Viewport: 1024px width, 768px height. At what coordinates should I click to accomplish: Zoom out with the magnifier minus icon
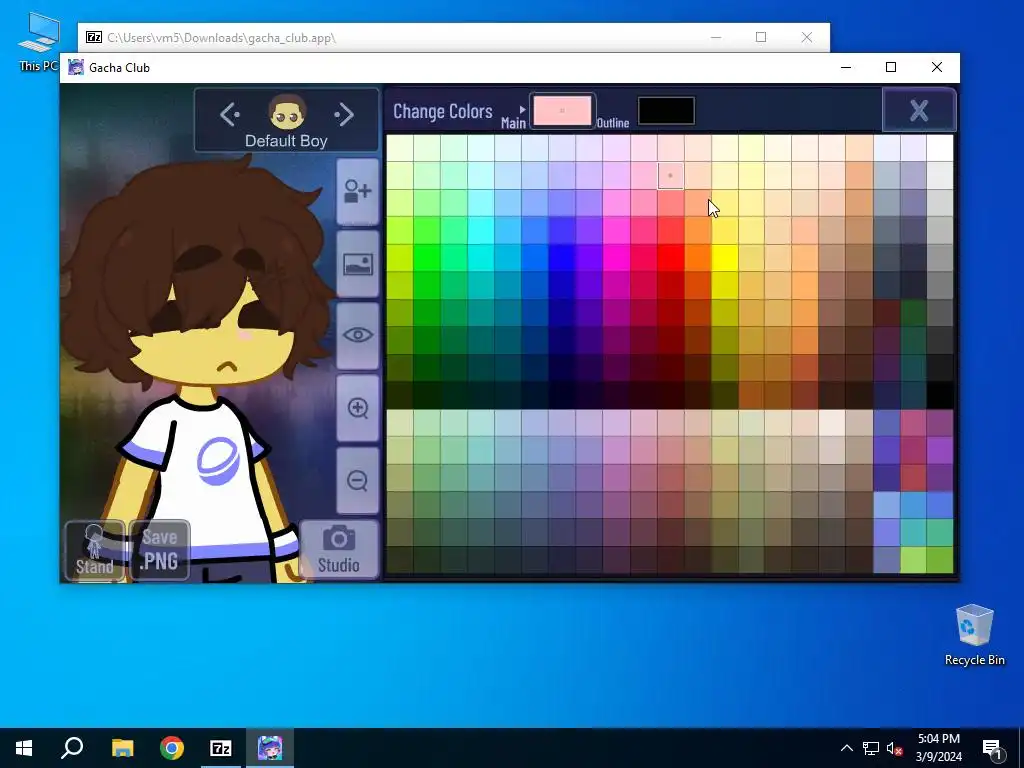[358, 481]
